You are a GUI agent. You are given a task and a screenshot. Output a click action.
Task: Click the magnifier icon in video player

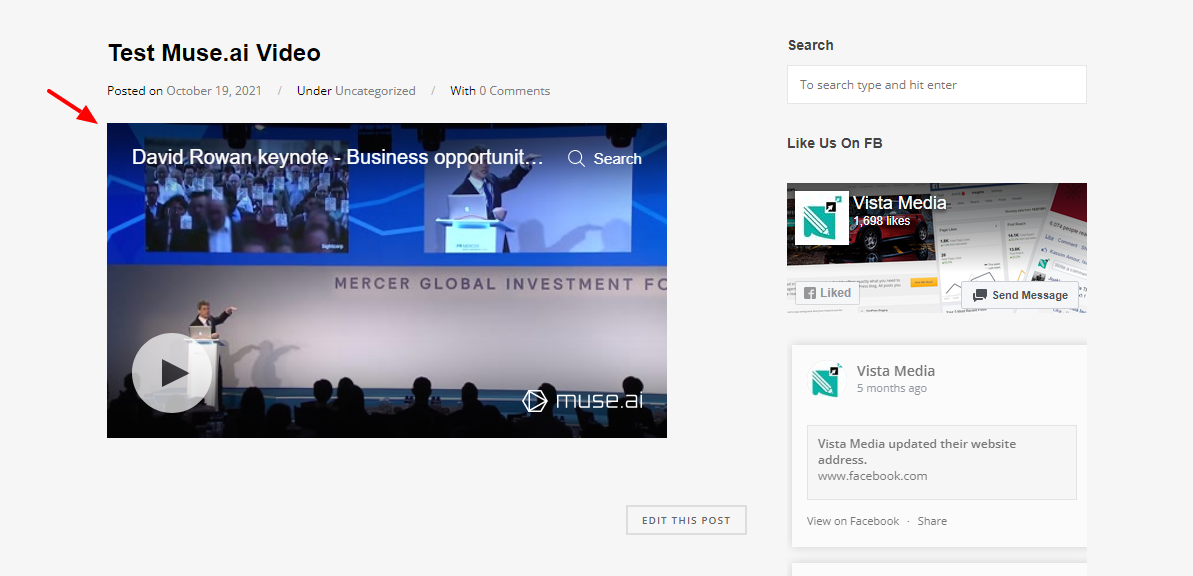point(577,158)
